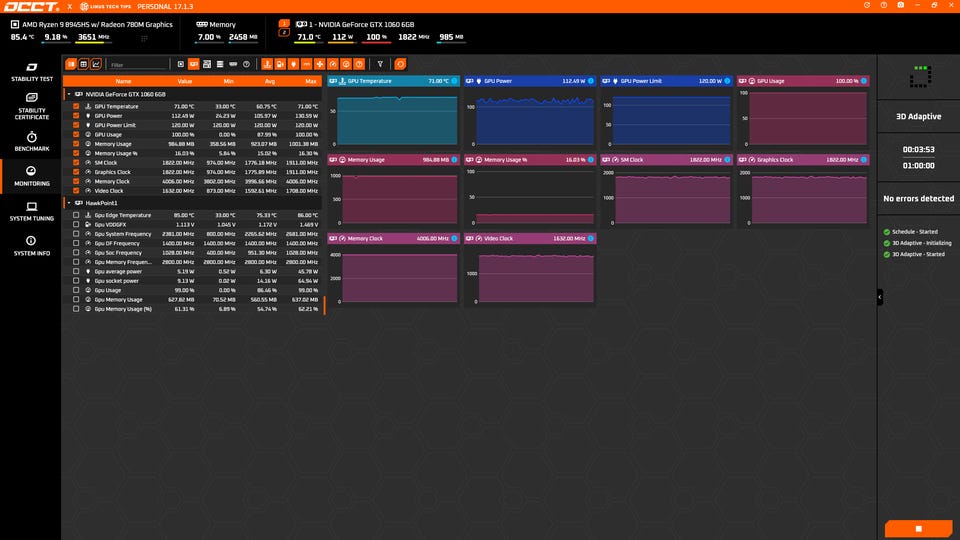Image resolution: width=960 pixels, height=540 pixels.
Task: Uncheck GPU Power Limit sensor checkbox
Action: click(x=76, y=125)
